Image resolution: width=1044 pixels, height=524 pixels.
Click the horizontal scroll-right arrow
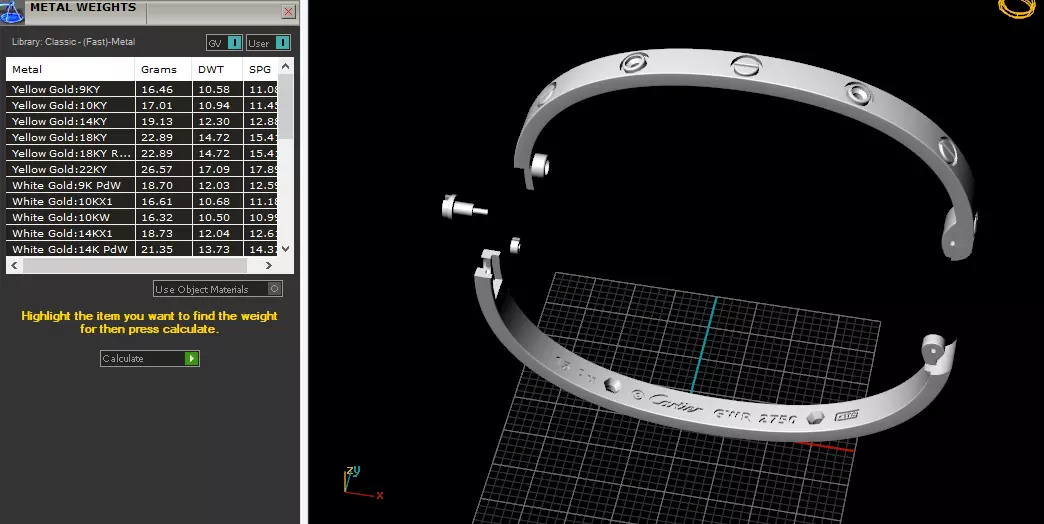tap(268, 265)
